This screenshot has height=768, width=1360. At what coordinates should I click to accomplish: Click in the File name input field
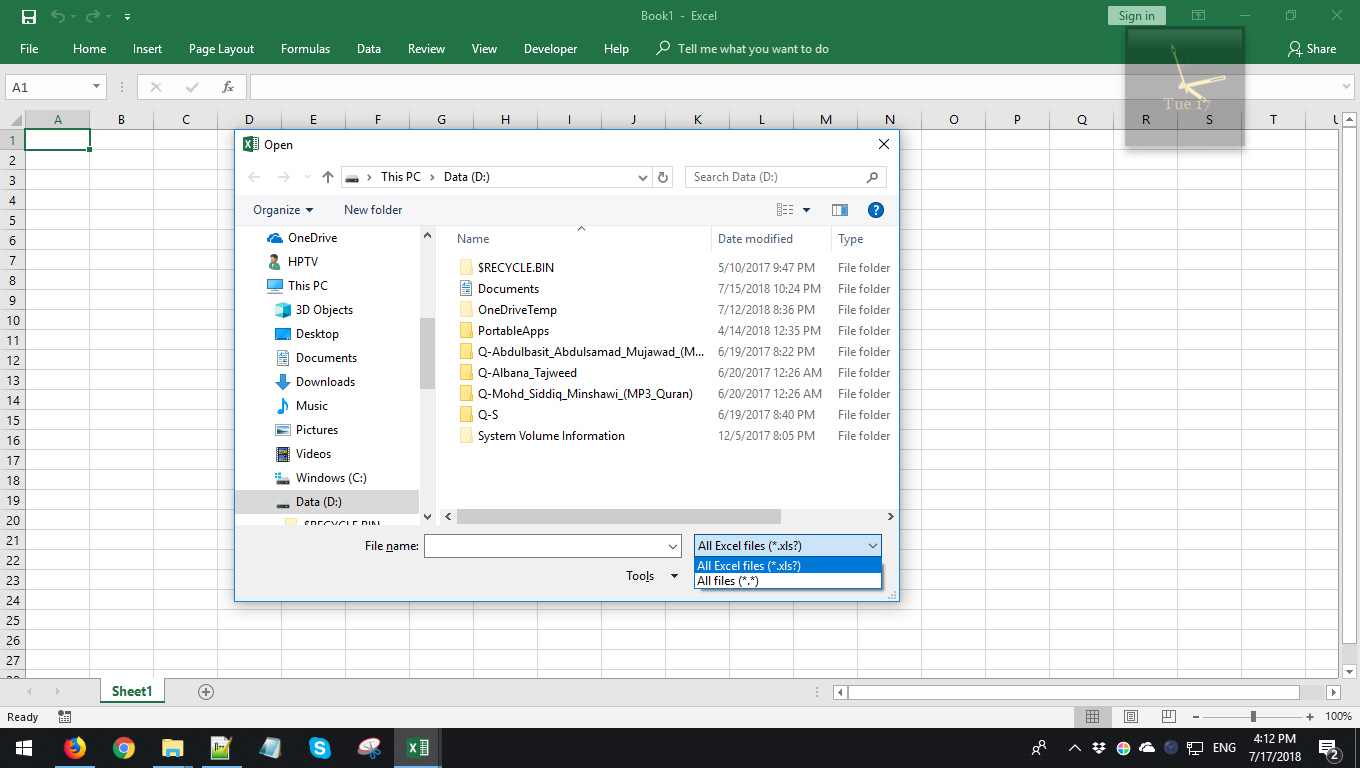pyautogui.click(x=545, y=546)
